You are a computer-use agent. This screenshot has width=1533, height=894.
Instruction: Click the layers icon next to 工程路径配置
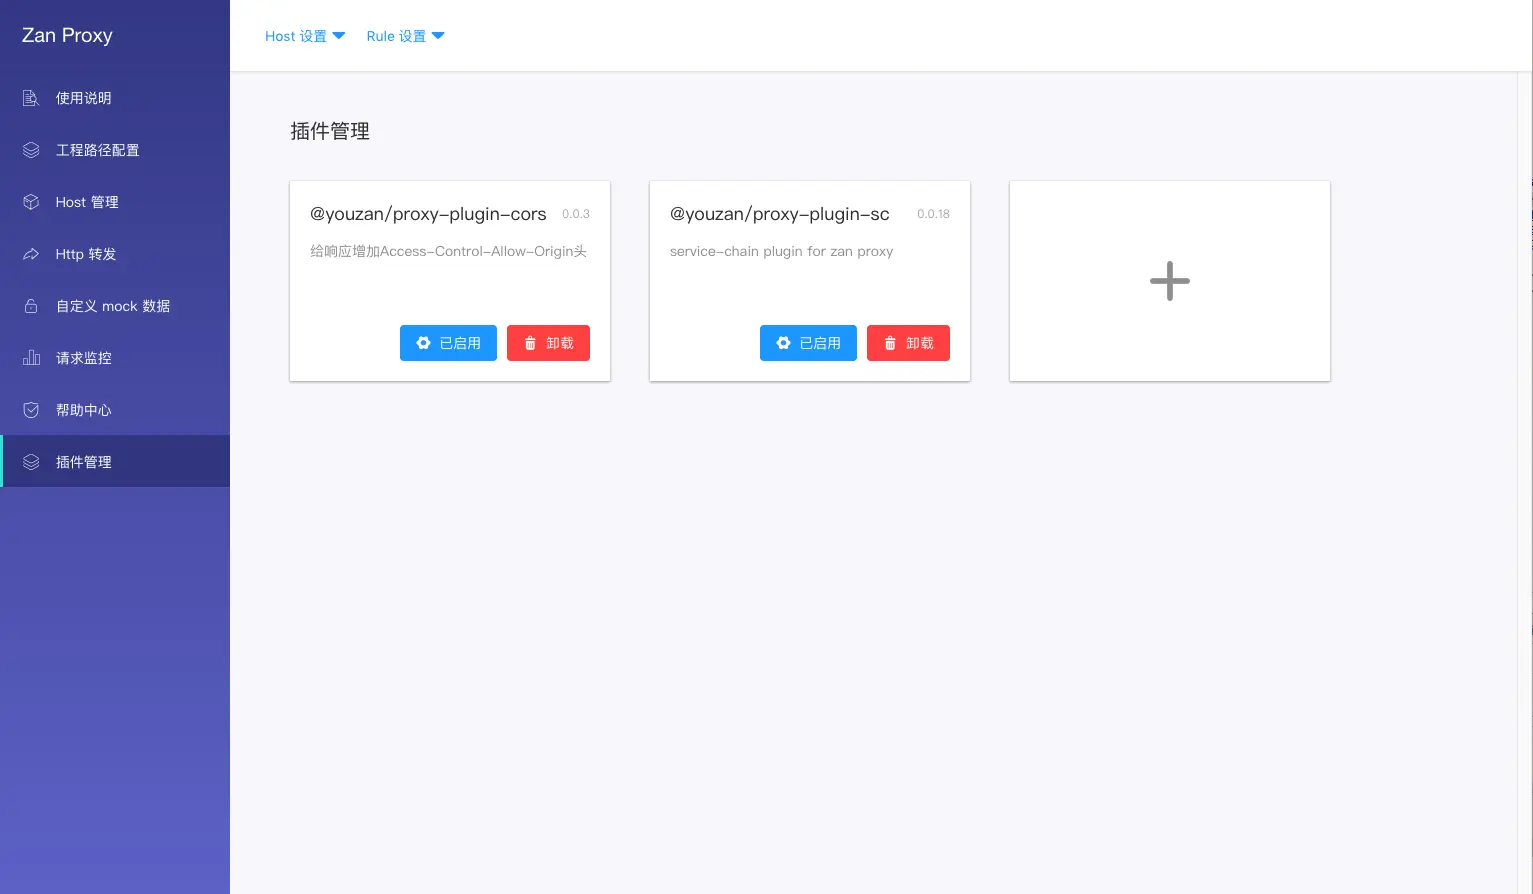pos(30,149)
